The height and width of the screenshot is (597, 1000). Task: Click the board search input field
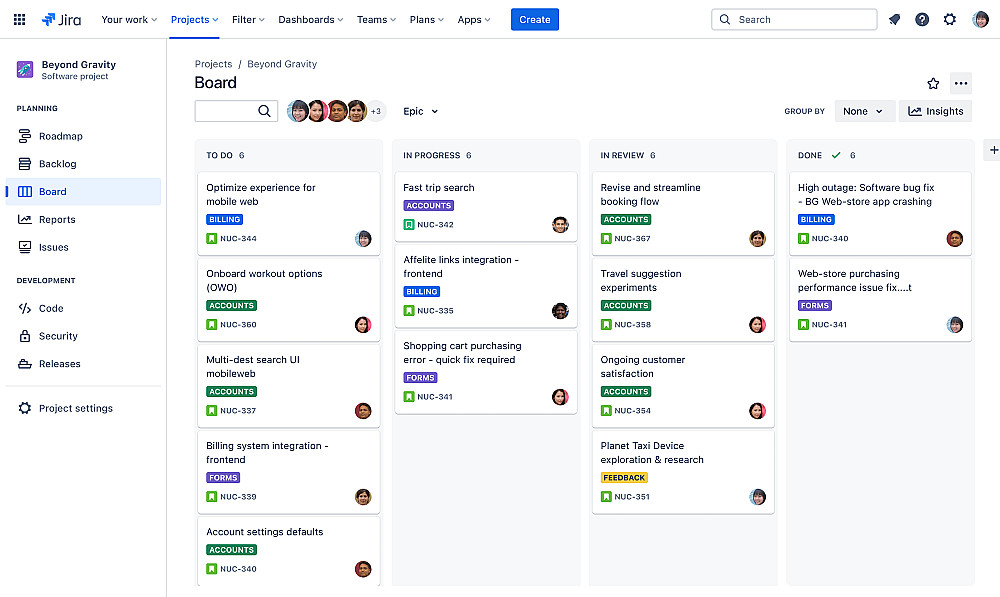(x=227, y=111)
